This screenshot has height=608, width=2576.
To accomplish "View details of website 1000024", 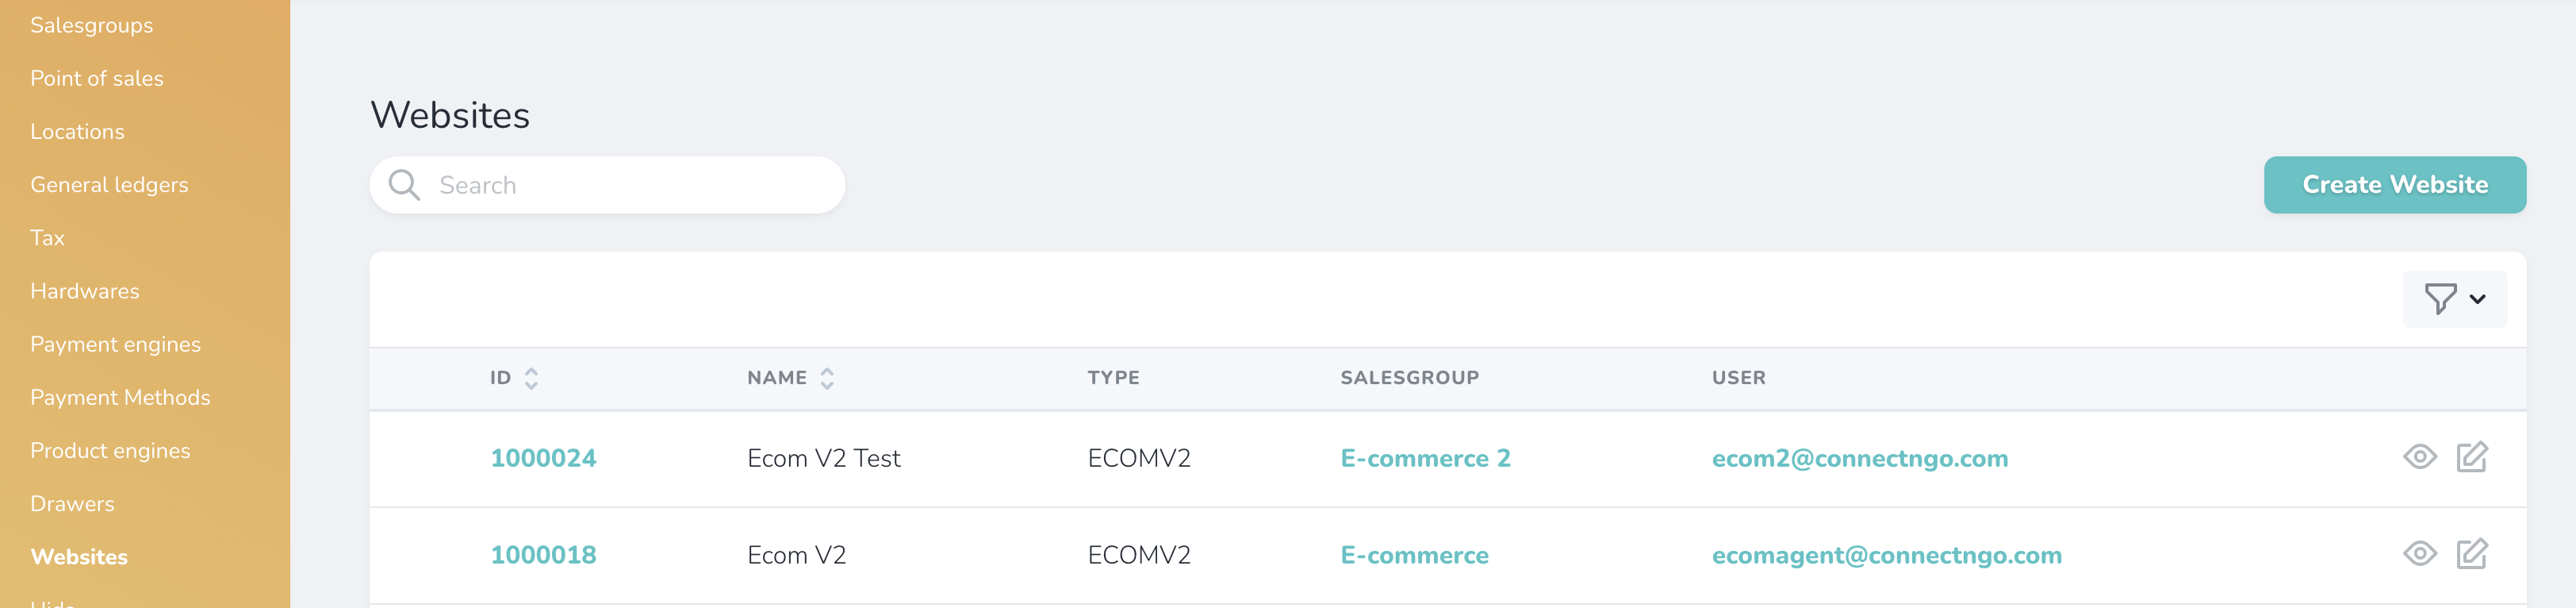I will [x=2419, y=458].
